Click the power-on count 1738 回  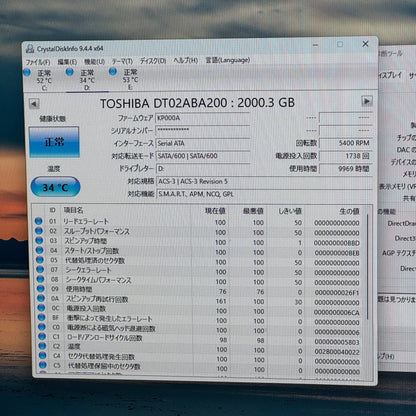pyautogui.click(x=346, y=156)
